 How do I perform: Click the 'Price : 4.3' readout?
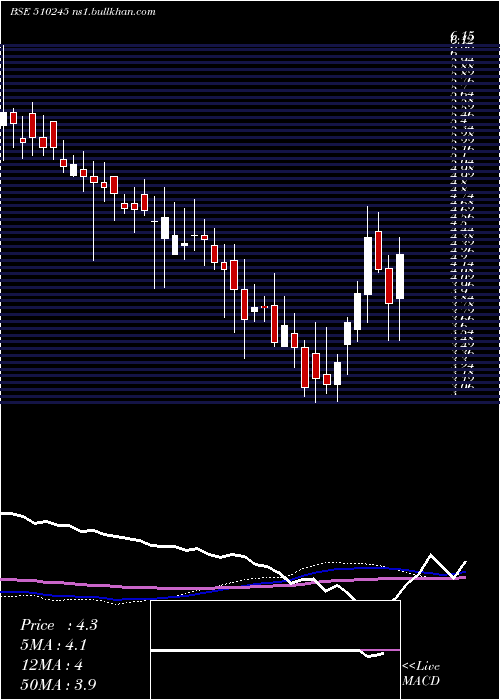click(x=58, y=625)
